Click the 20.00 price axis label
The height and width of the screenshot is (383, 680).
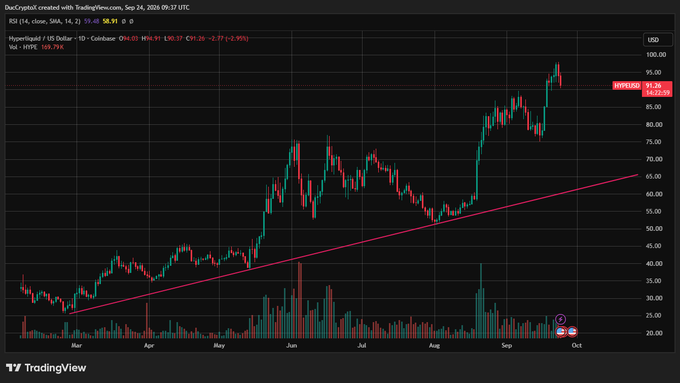[654, 333]
